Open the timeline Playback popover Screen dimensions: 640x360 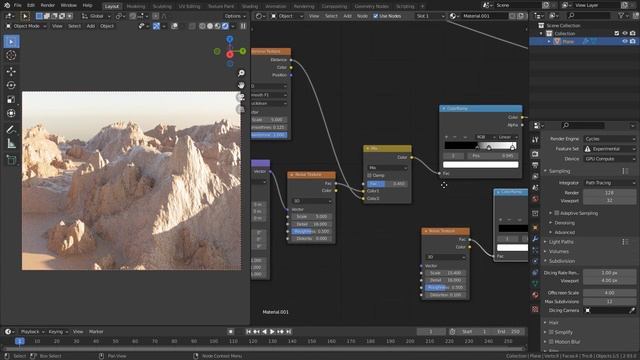tap(32, 332)
